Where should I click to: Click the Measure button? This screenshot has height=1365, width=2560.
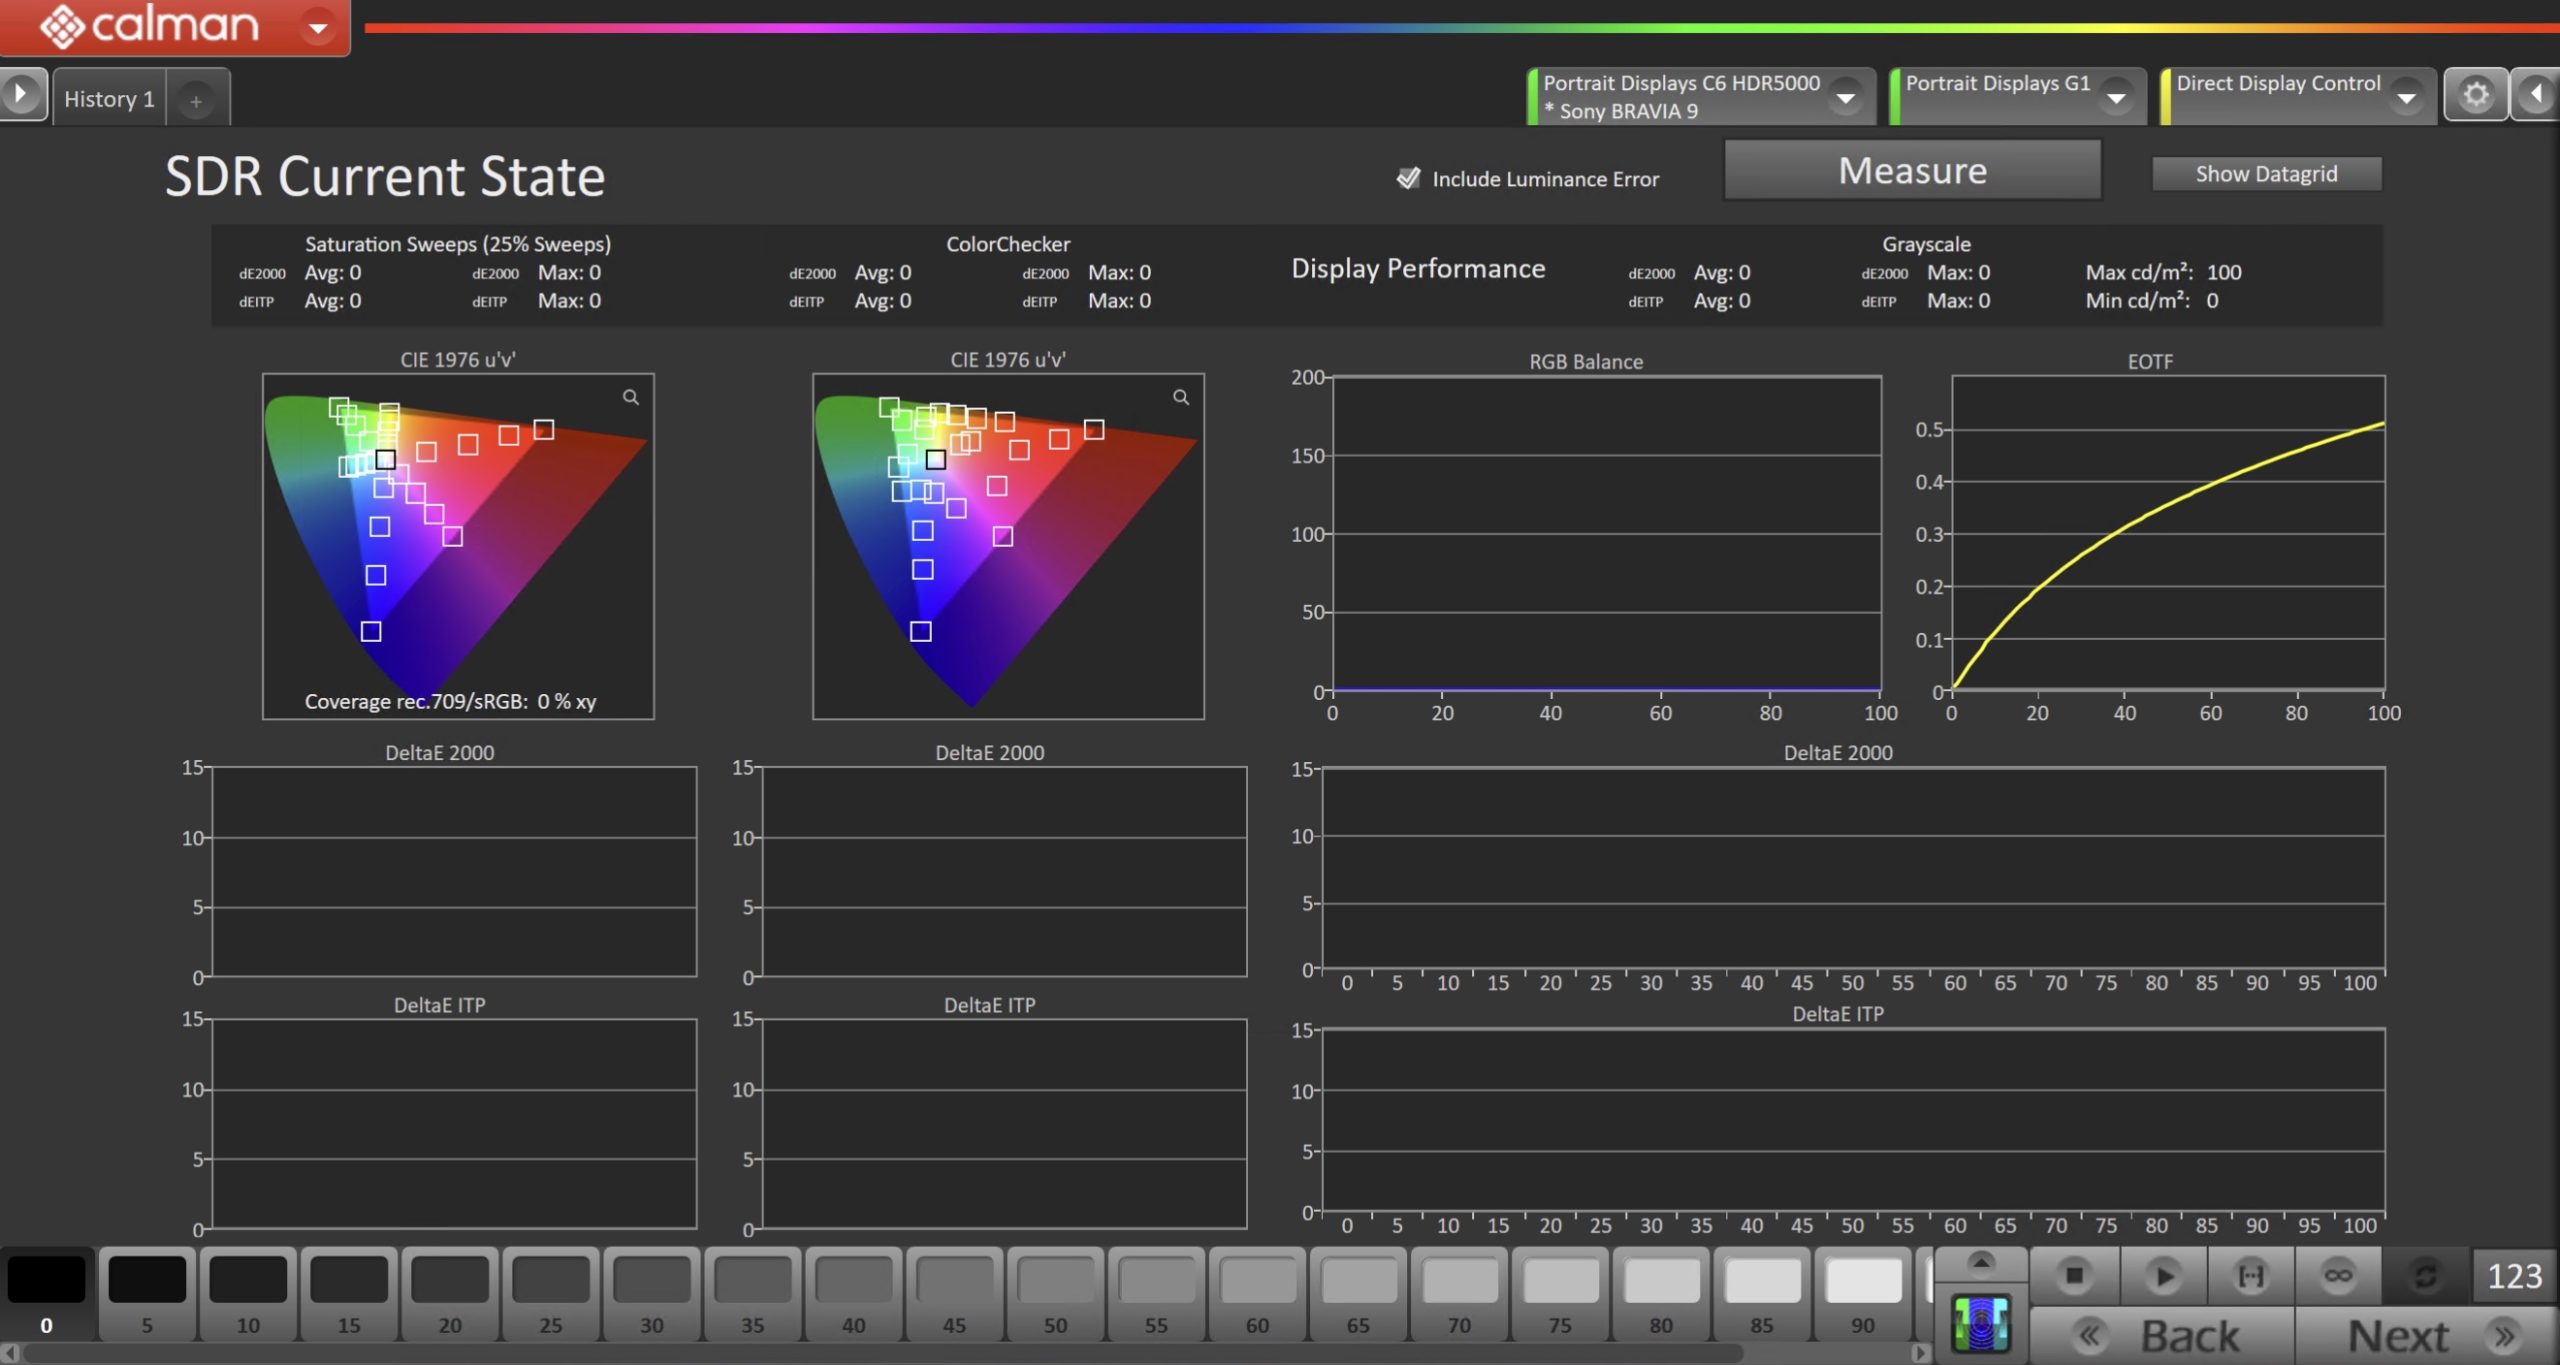tap(1912, 171)
